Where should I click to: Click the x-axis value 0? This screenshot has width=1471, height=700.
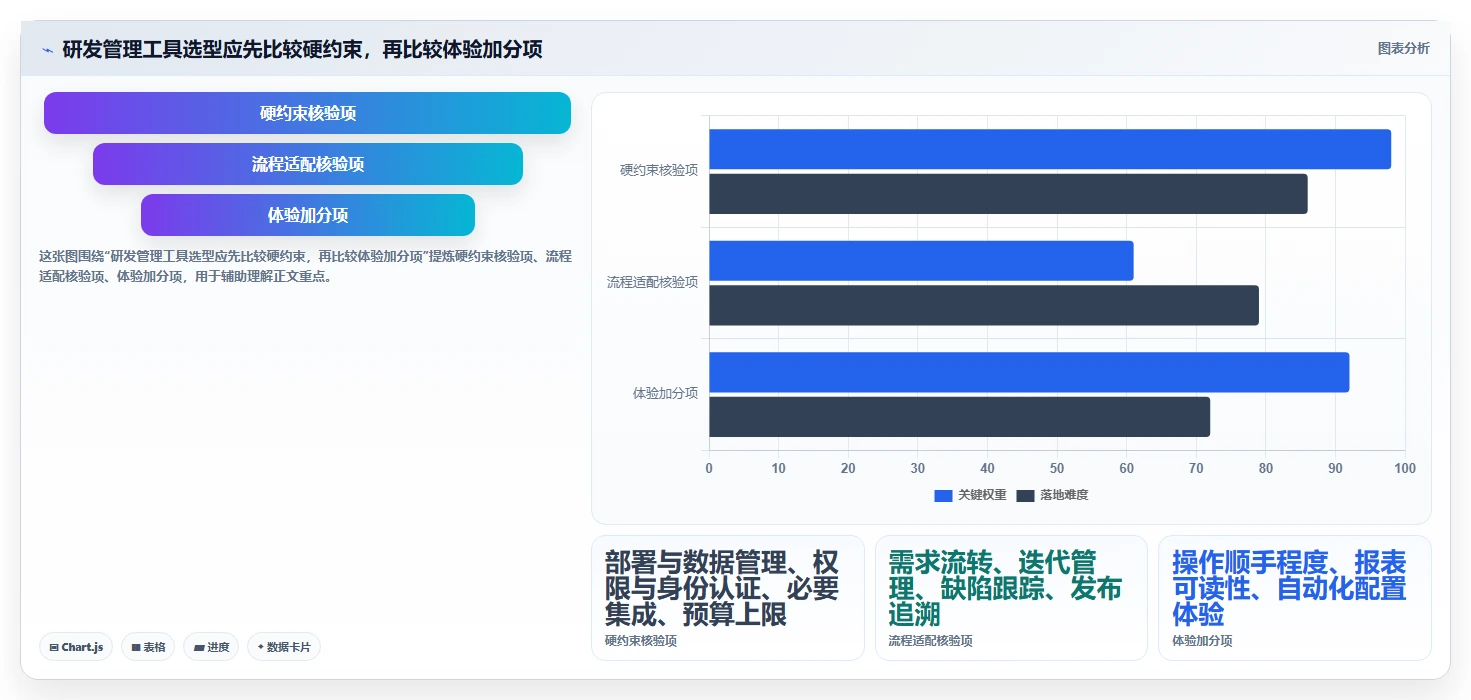[x=709, y=468]
